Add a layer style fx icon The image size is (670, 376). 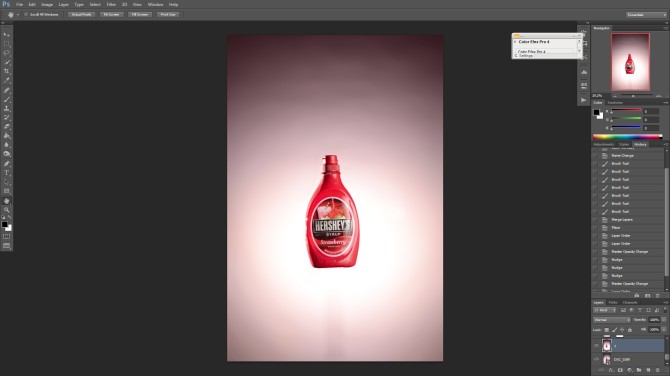tap(611, 370)
